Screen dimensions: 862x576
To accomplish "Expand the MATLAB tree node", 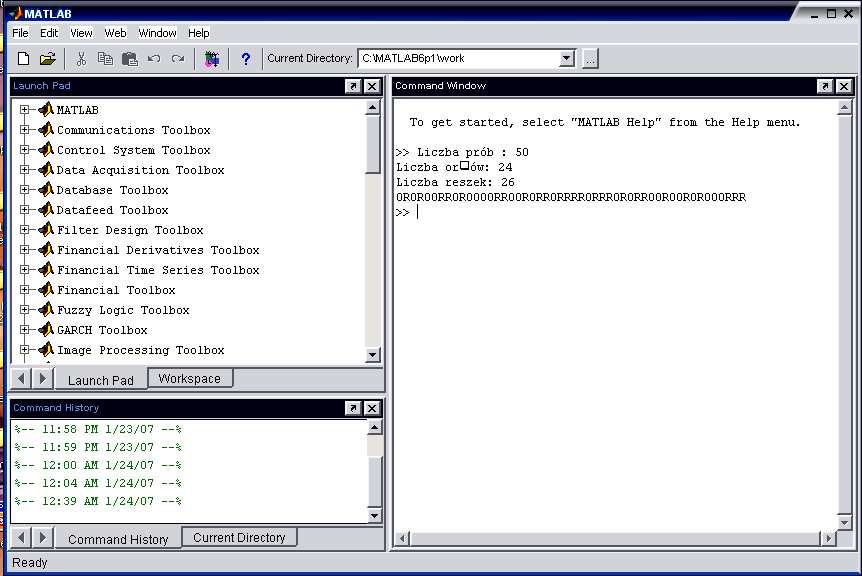I will coord(24,109).
